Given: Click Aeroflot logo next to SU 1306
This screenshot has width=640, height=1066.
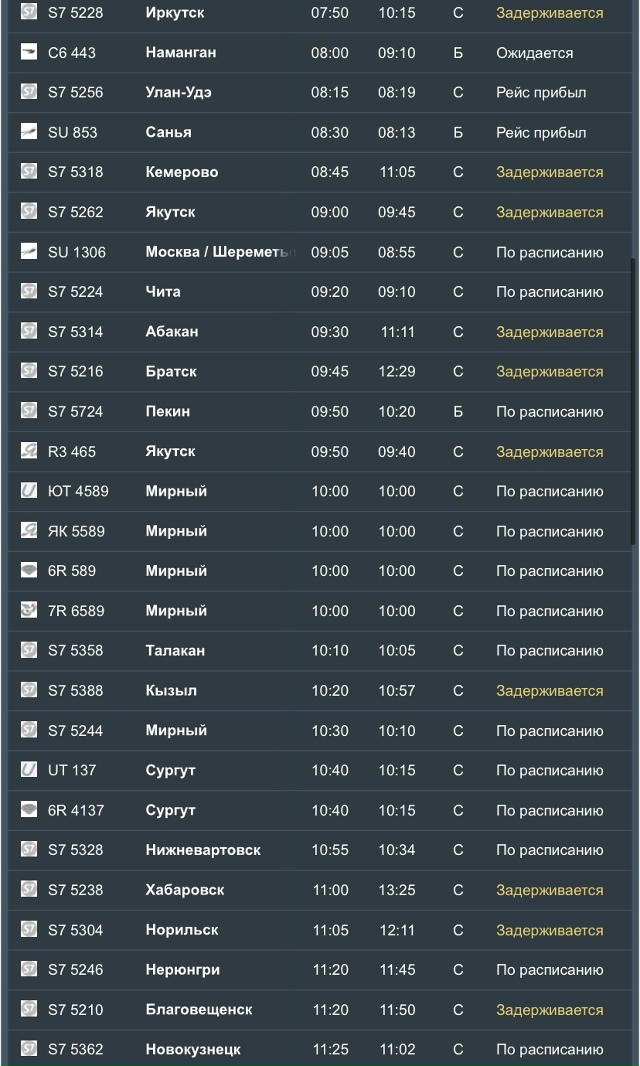Looking at the screenshot, I should pos(29,252).
